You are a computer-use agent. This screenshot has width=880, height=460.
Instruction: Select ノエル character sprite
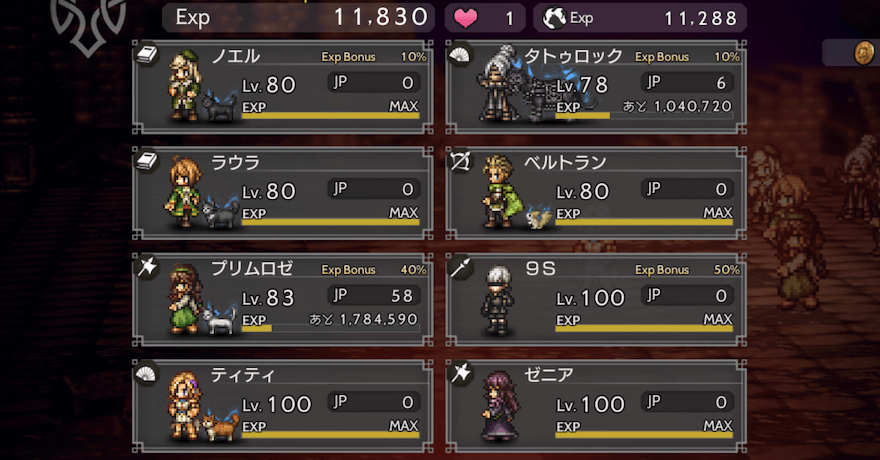pos(184,85)
